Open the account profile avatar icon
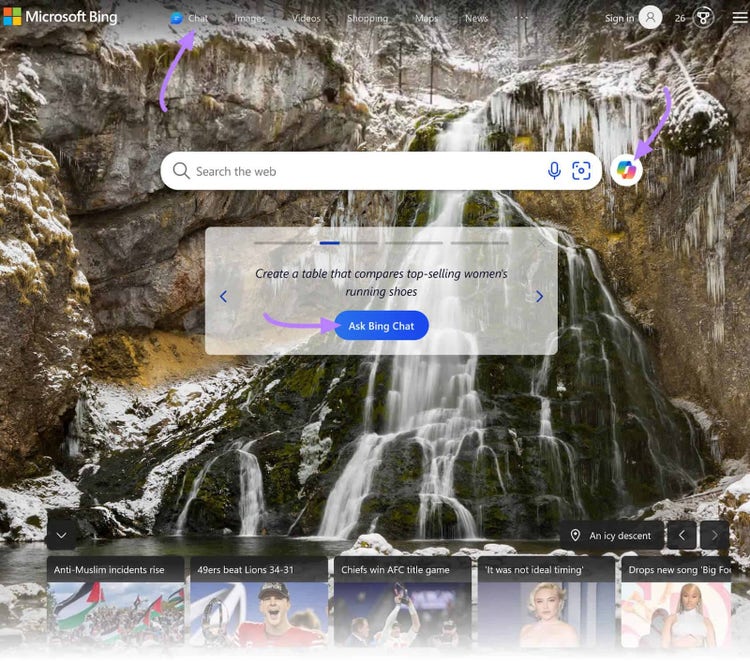Image resolution: width=750 pixels, height=661 pixels. tap(651, 17)
